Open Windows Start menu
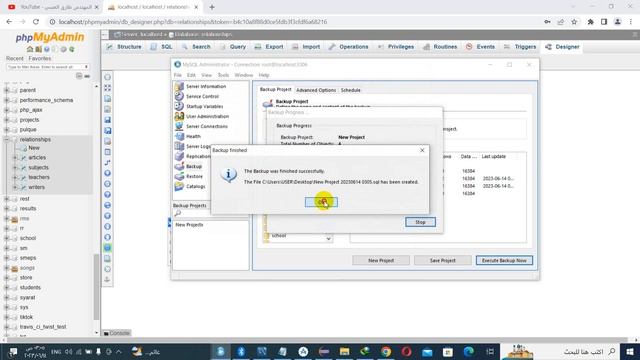Screen dimensions: 640x360 click(630, 351)
